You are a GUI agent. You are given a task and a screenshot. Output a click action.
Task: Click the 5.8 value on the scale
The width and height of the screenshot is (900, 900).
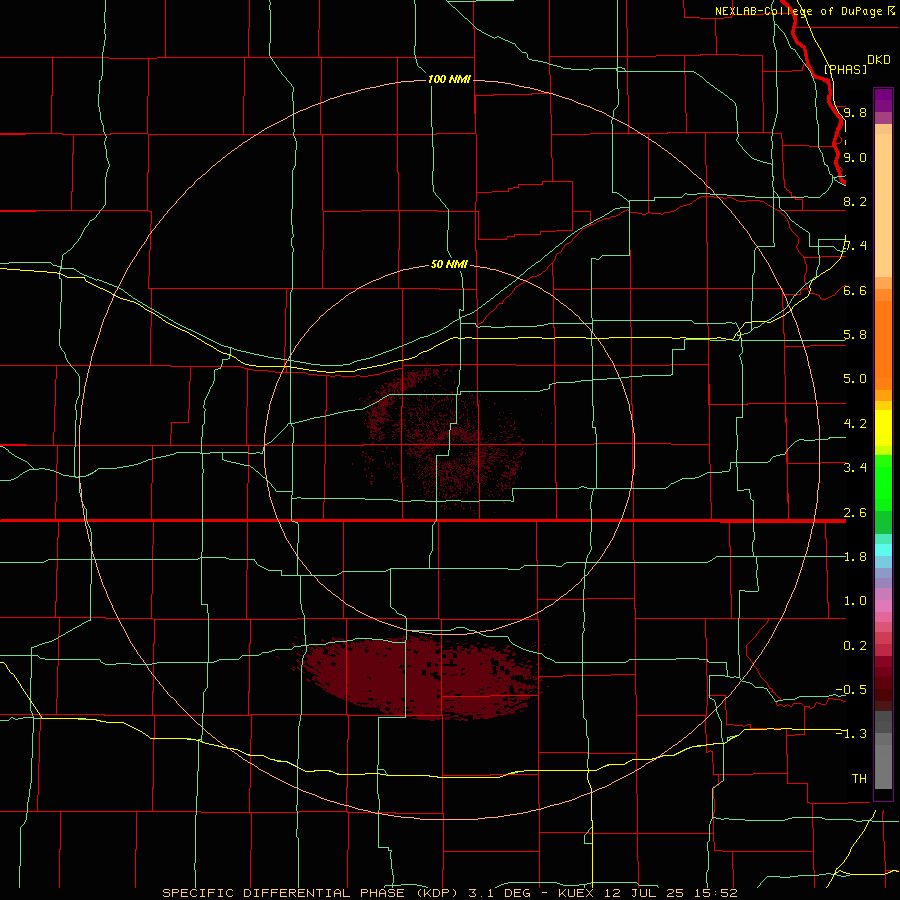point(855,335)
